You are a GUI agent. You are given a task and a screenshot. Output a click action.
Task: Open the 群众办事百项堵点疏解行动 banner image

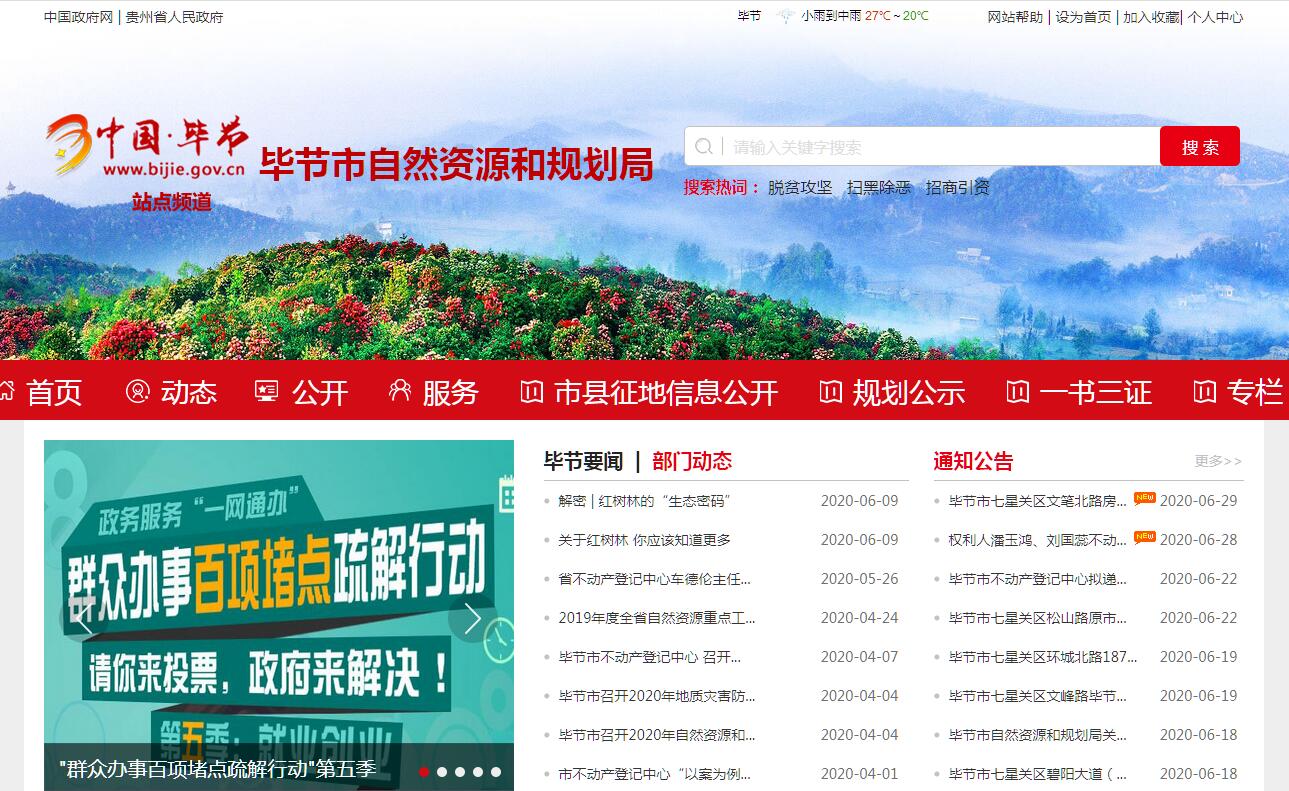click(278, 590)
